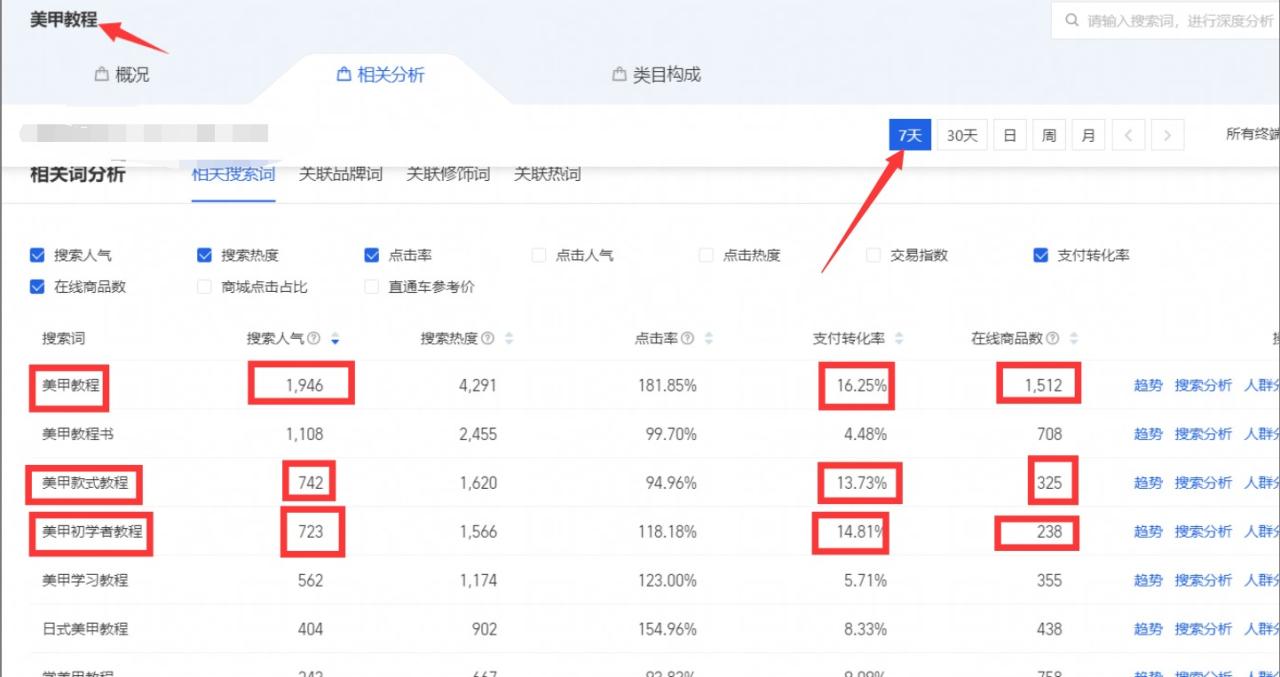Go to previous date period arrow
Image resolution: width=1280 pixels, height=677 pixels.
click(1128, 135)
